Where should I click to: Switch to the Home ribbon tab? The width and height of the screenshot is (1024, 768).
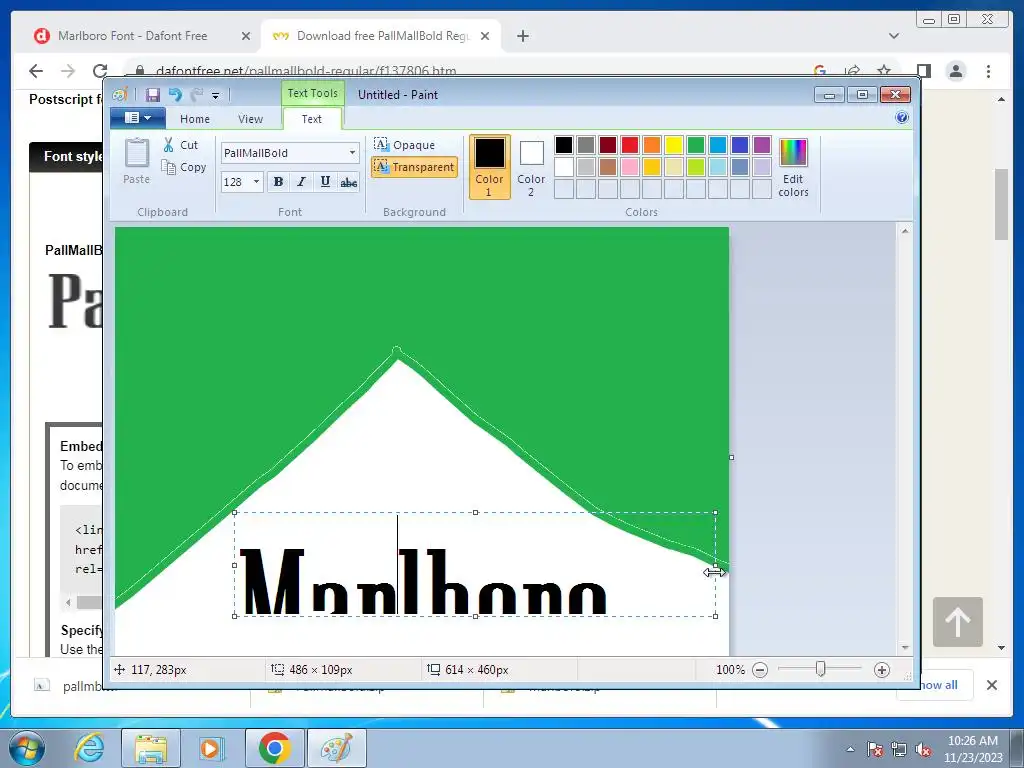tap(195, 119)
